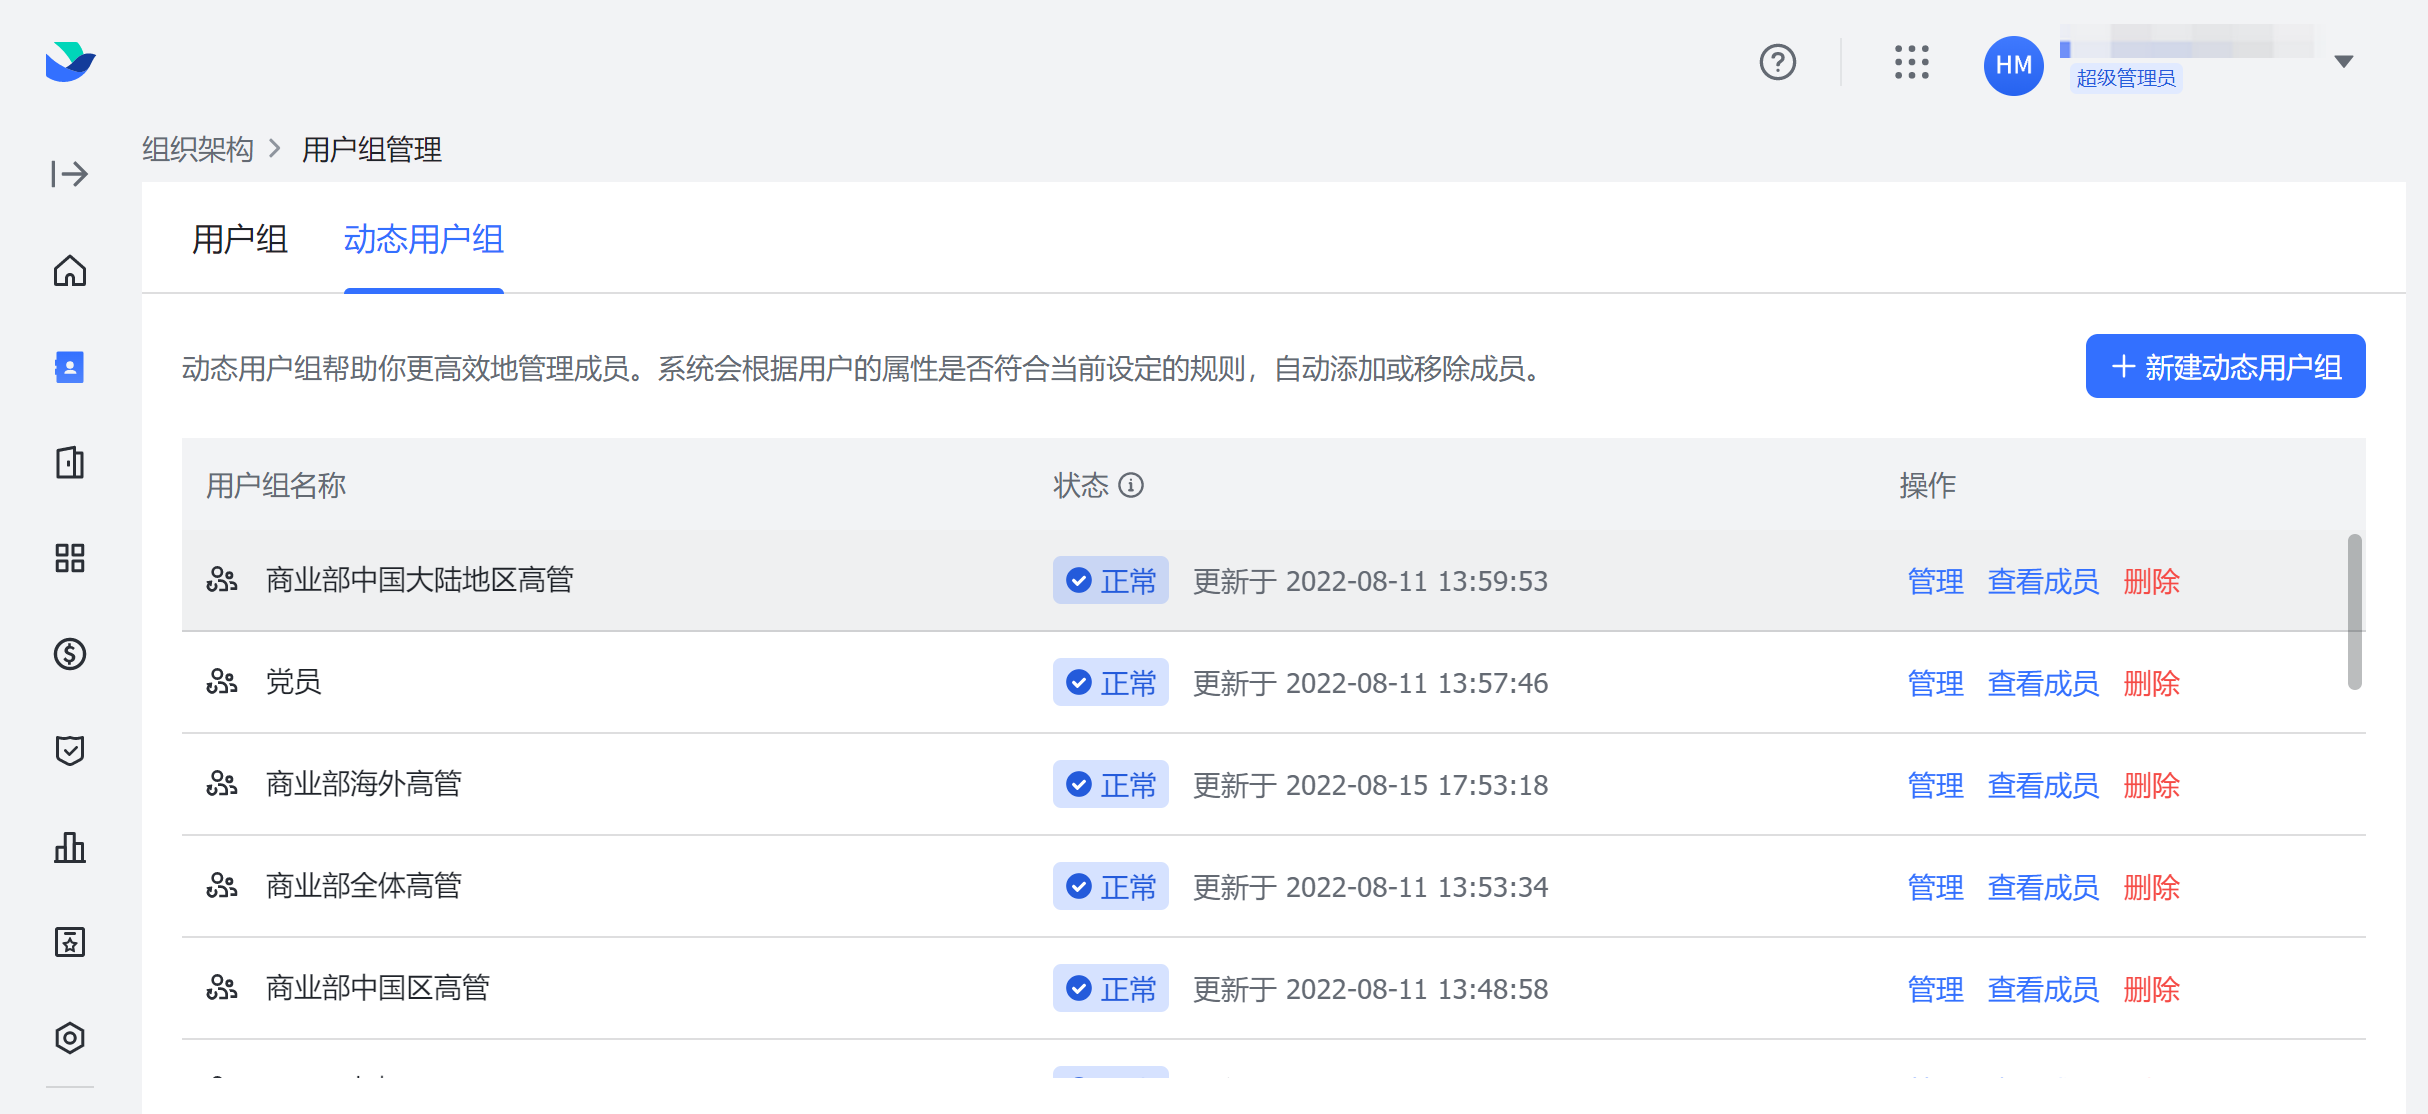Image resolution: width=2428 pixels, height=1114 pixels.
Task: Click the HM user avatar
Action: tap(2013, 66)
